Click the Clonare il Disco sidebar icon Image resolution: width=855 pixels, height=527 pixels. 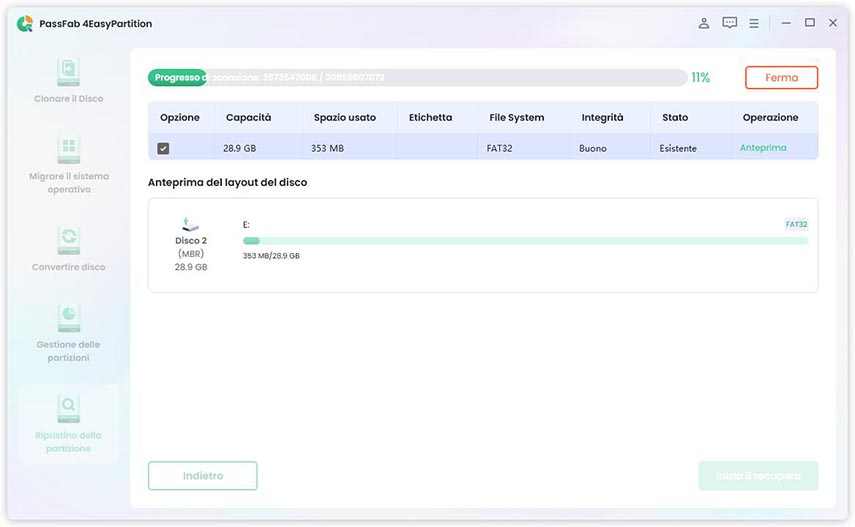point(69,73)
